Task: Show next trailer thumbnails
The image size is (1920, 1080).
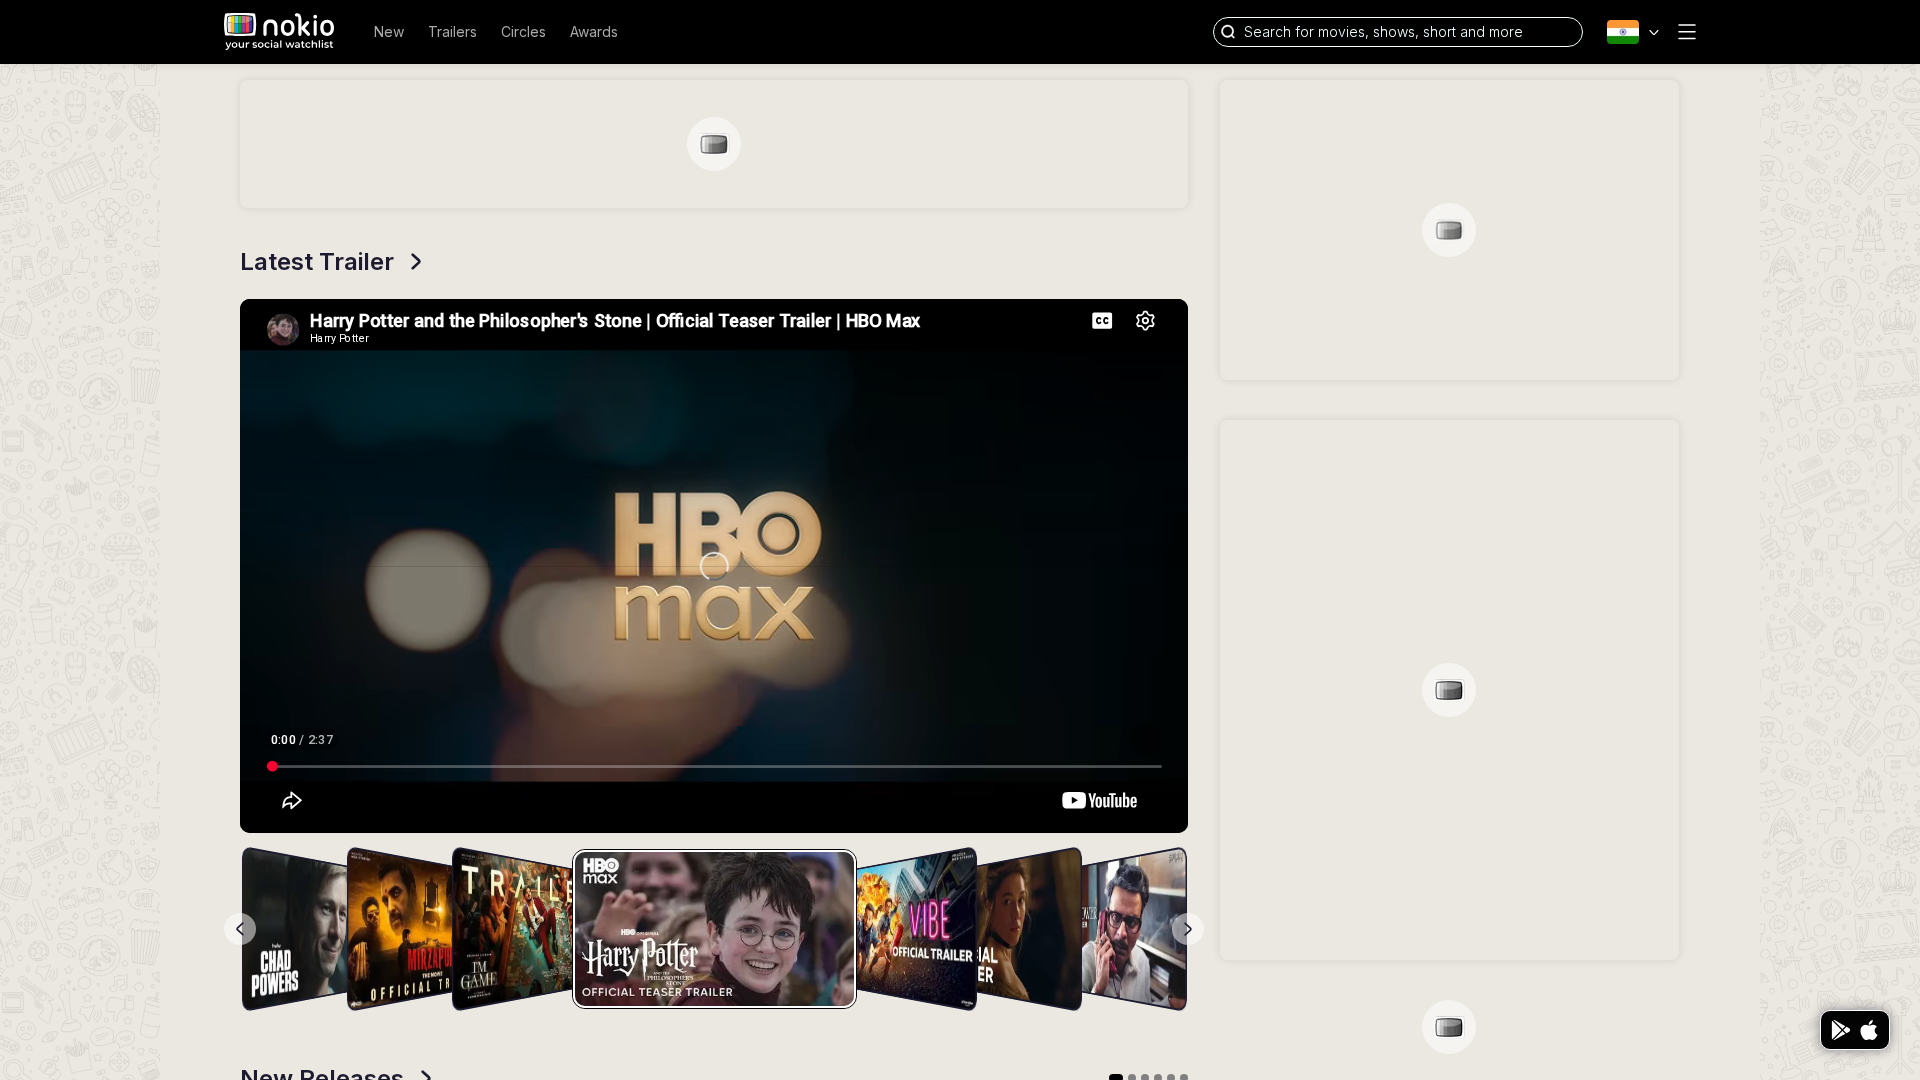Action: click(x=1188, y=929)
